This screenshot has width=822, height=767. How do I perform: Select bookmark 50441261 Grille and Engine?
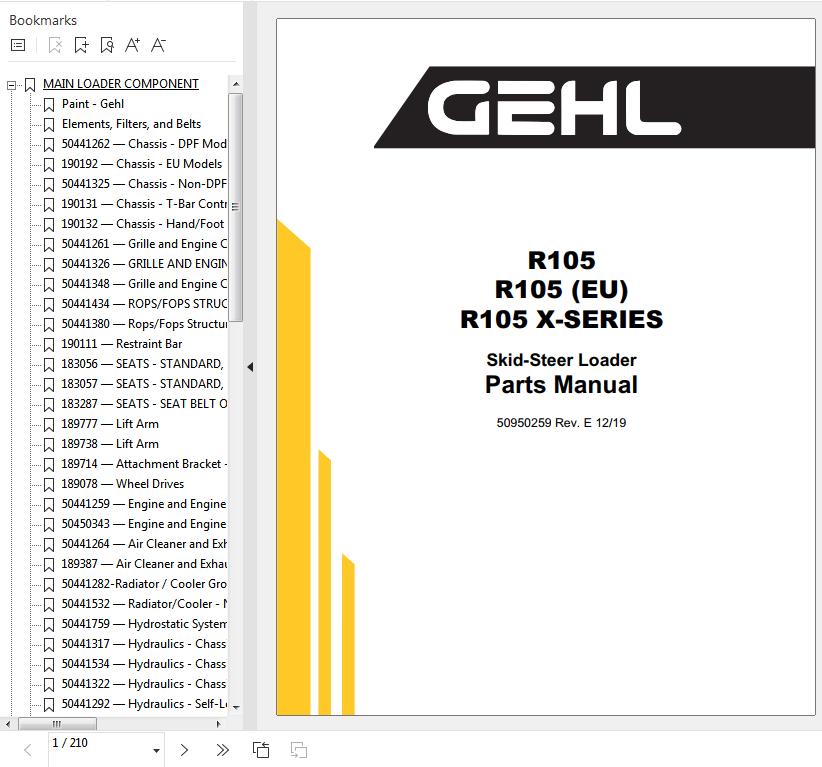click(144, 244)
